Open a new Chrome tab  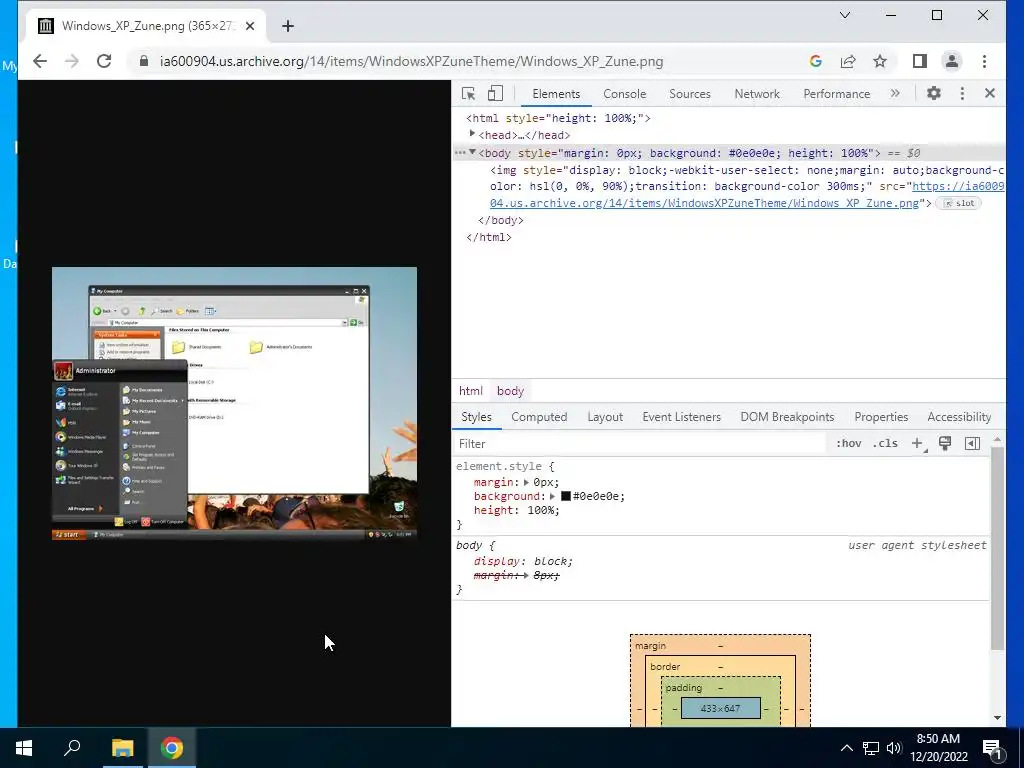288,26
